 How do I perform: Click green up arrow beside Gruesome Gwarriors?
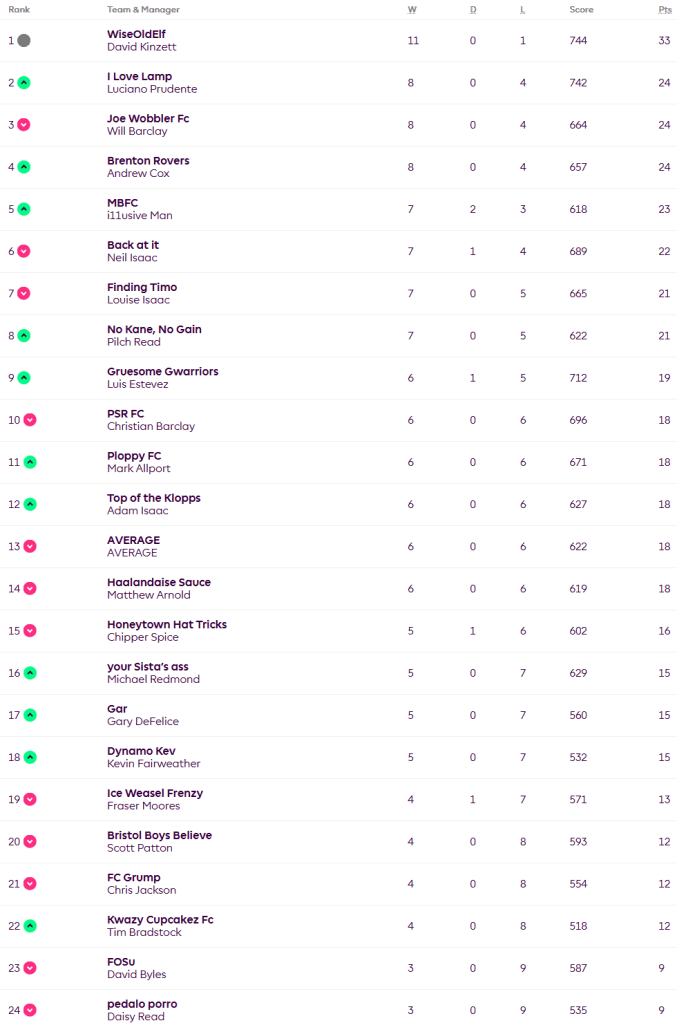24,378
